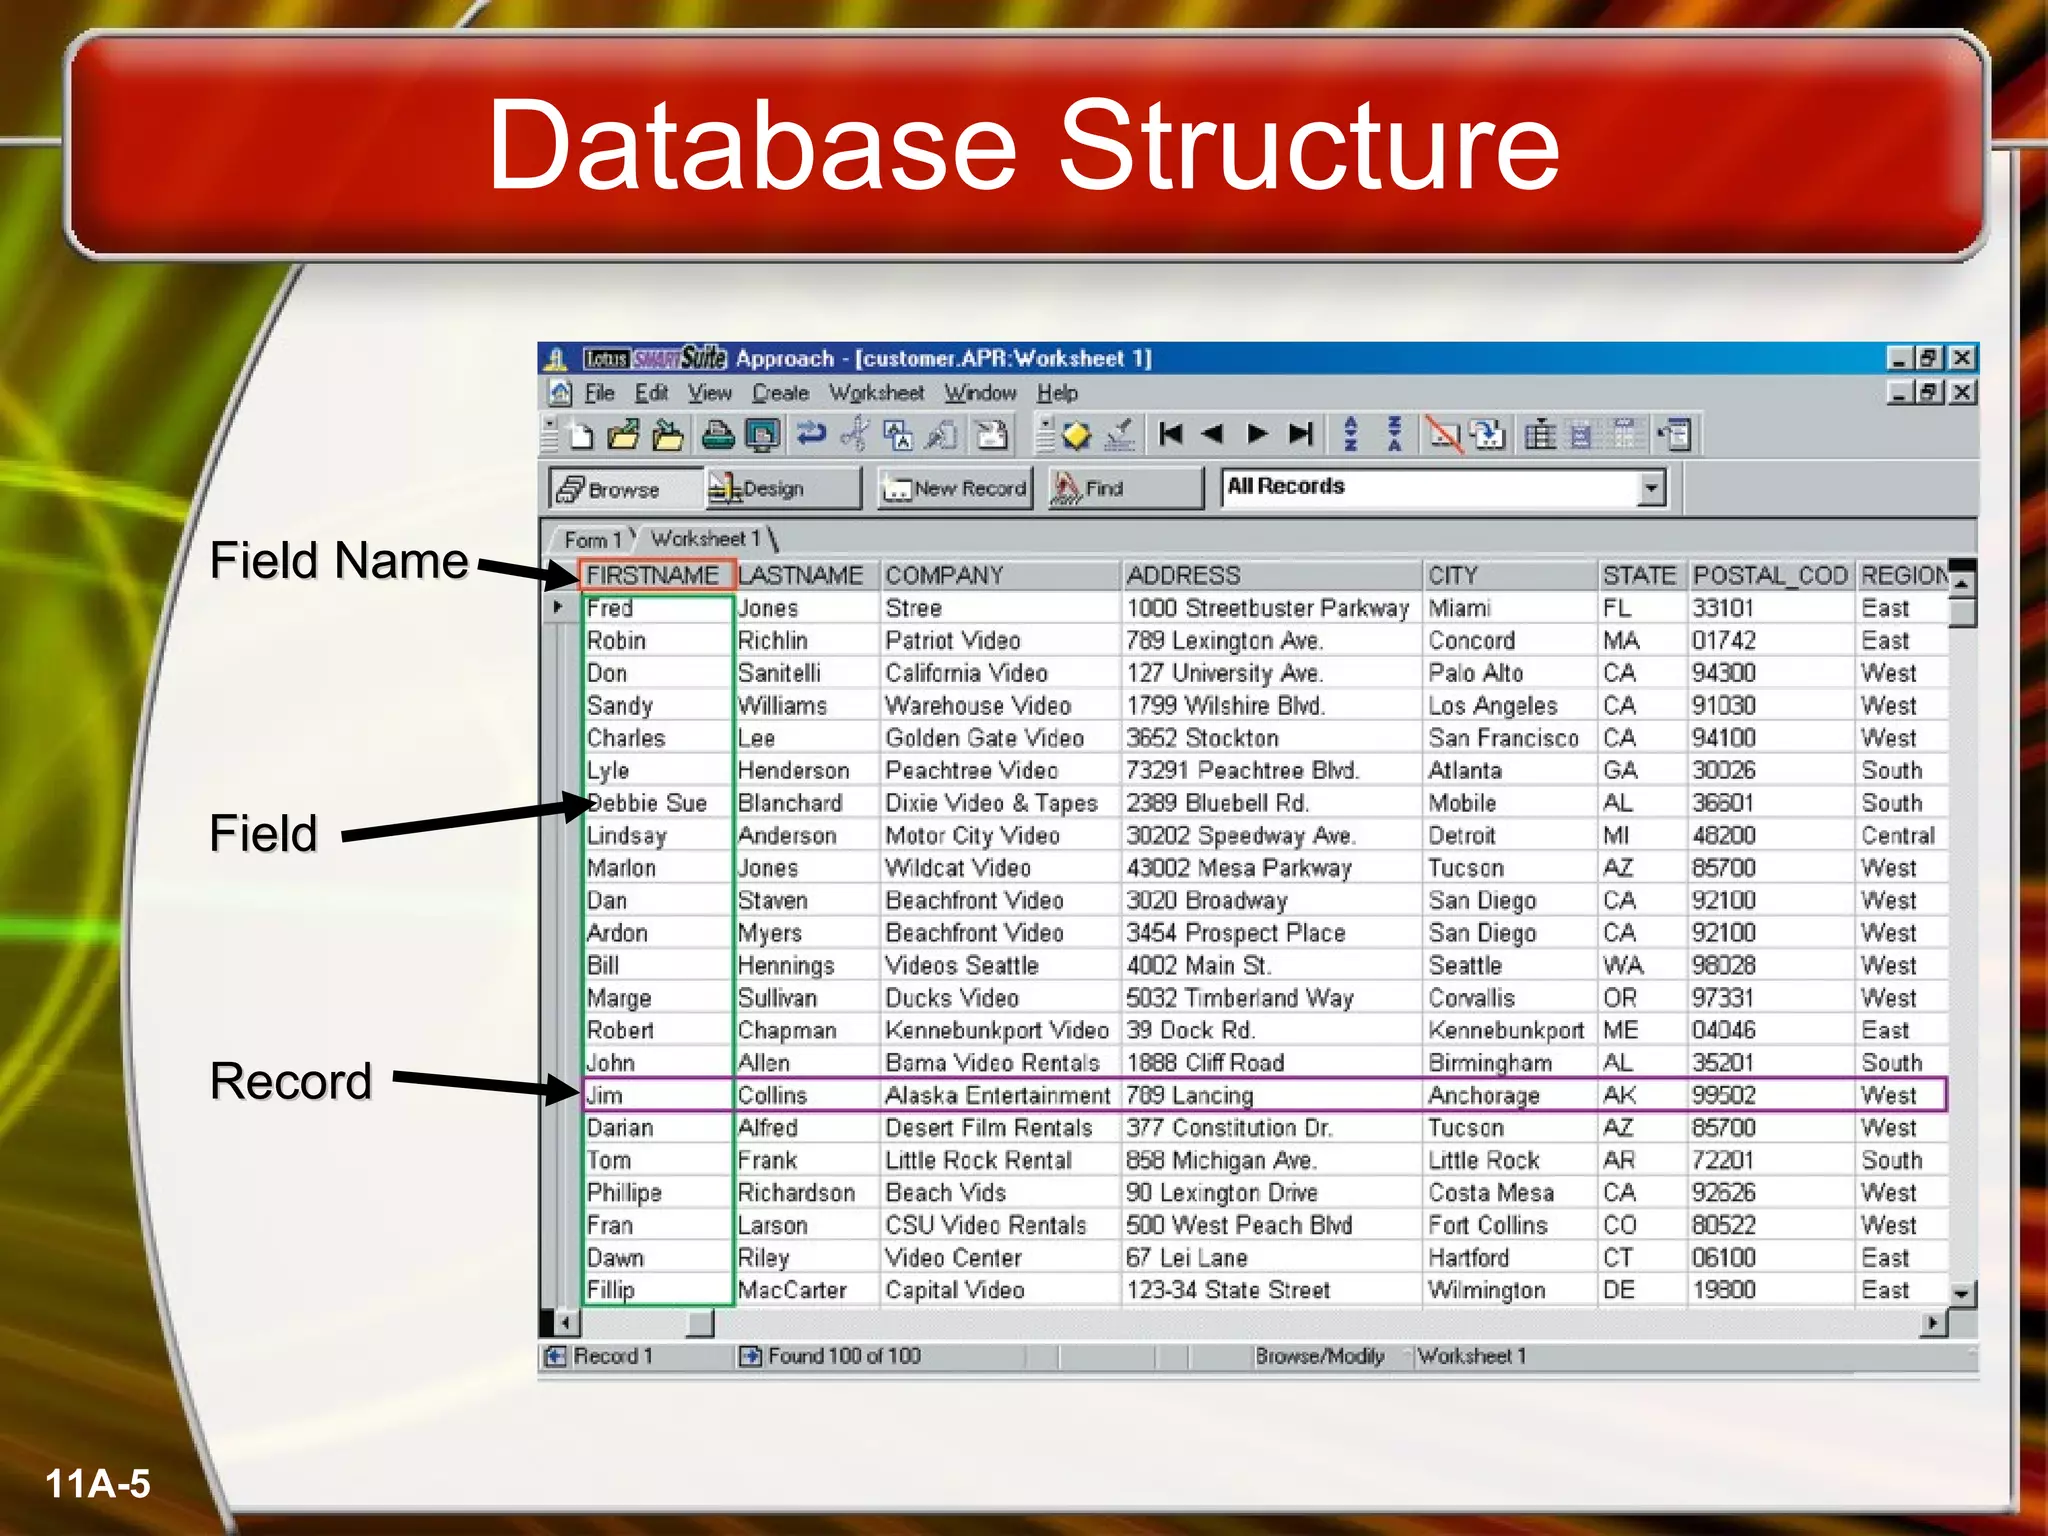Click the new file icon in toolbar
The height and width of the screenshot is (1536, 2048).
coord(581,435)
